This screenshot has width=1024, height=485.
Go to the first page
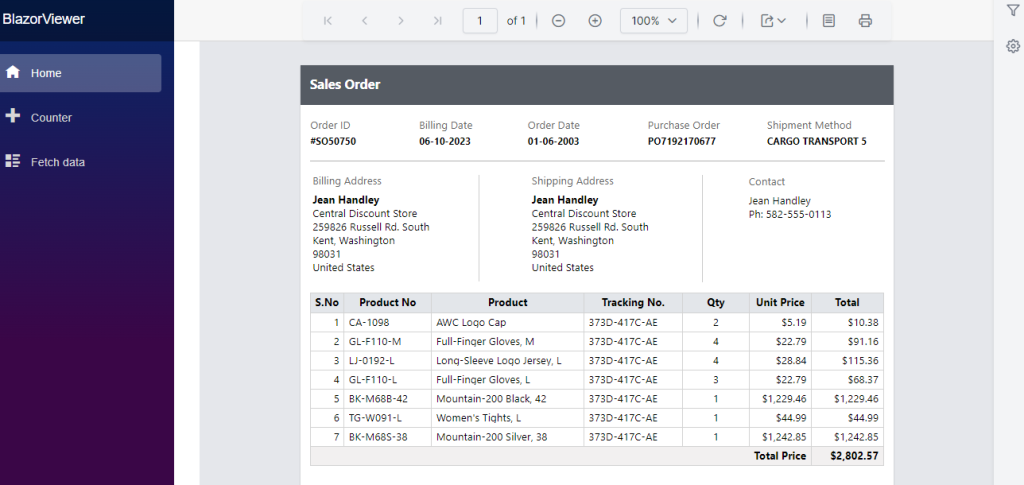(328, 21)
